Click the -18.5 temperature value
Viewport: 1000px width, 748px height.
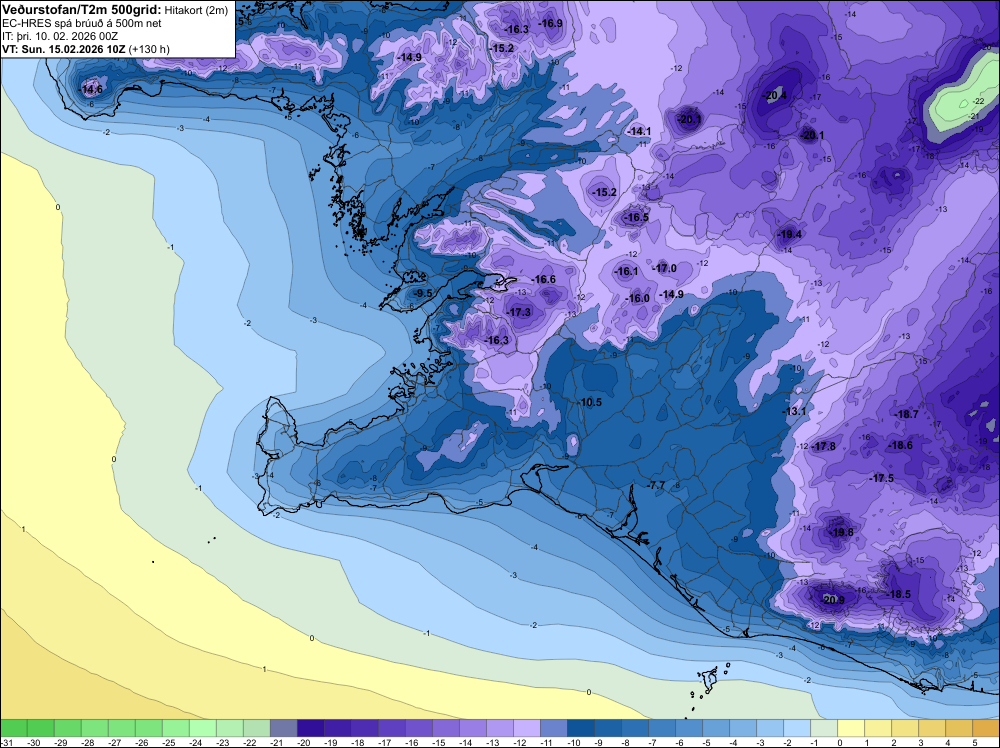[899, 594]
